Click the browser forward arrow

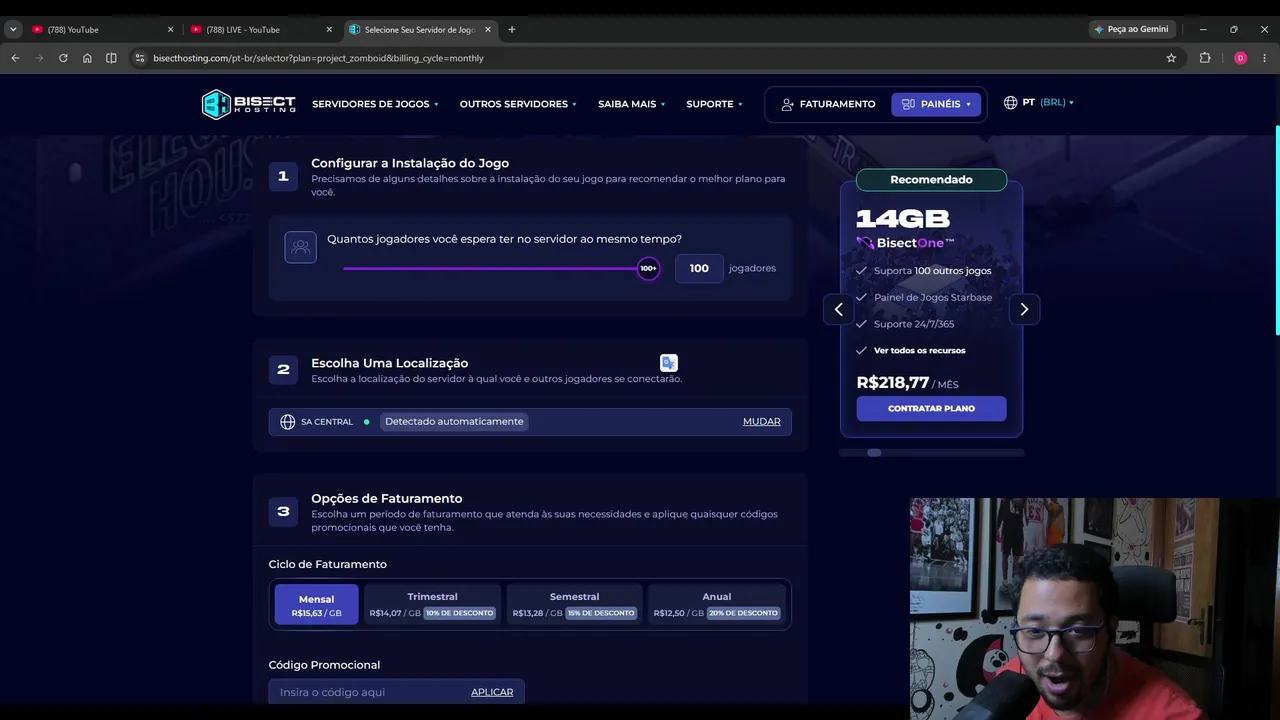(x=39, y=58)
